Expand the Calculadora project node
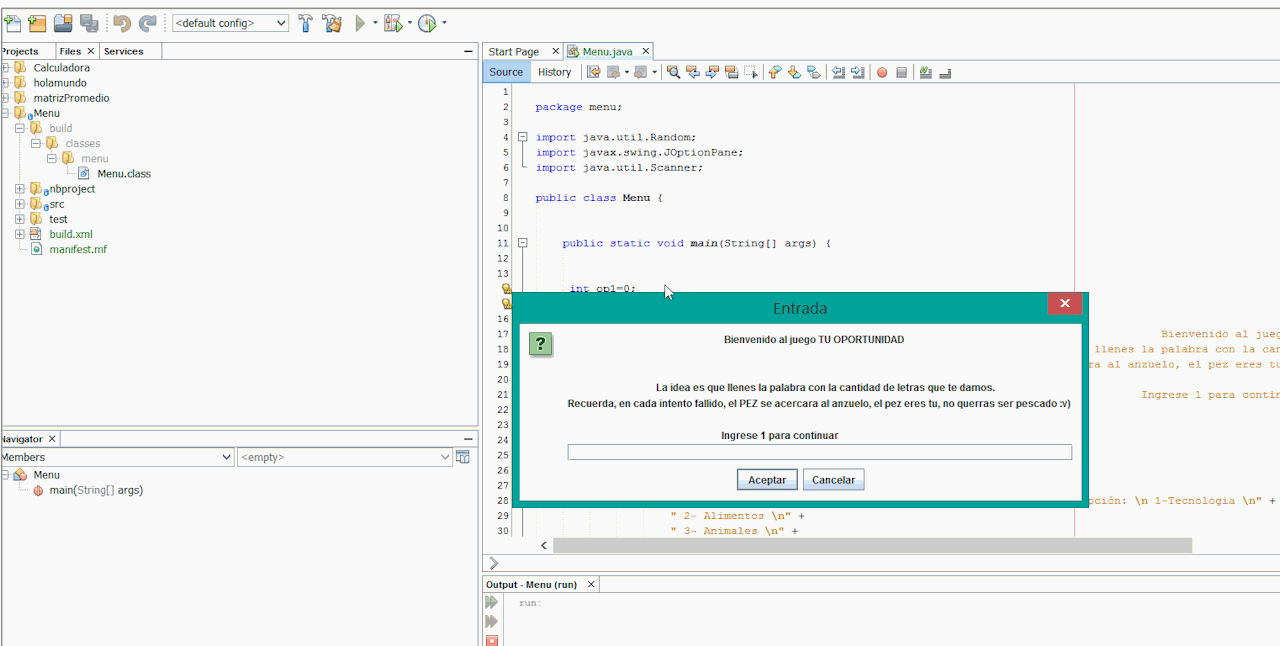This screenshot has width=1280, height=646. 5,68
